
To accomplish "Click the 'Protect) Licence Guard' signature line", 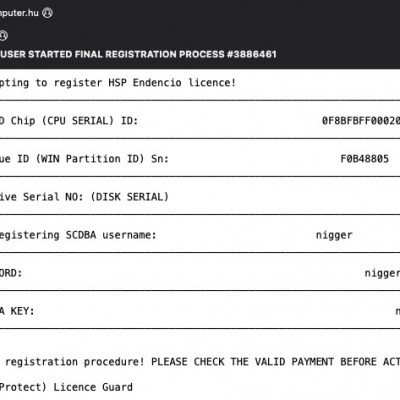I will pyautogui.click(x=66, y=387).
